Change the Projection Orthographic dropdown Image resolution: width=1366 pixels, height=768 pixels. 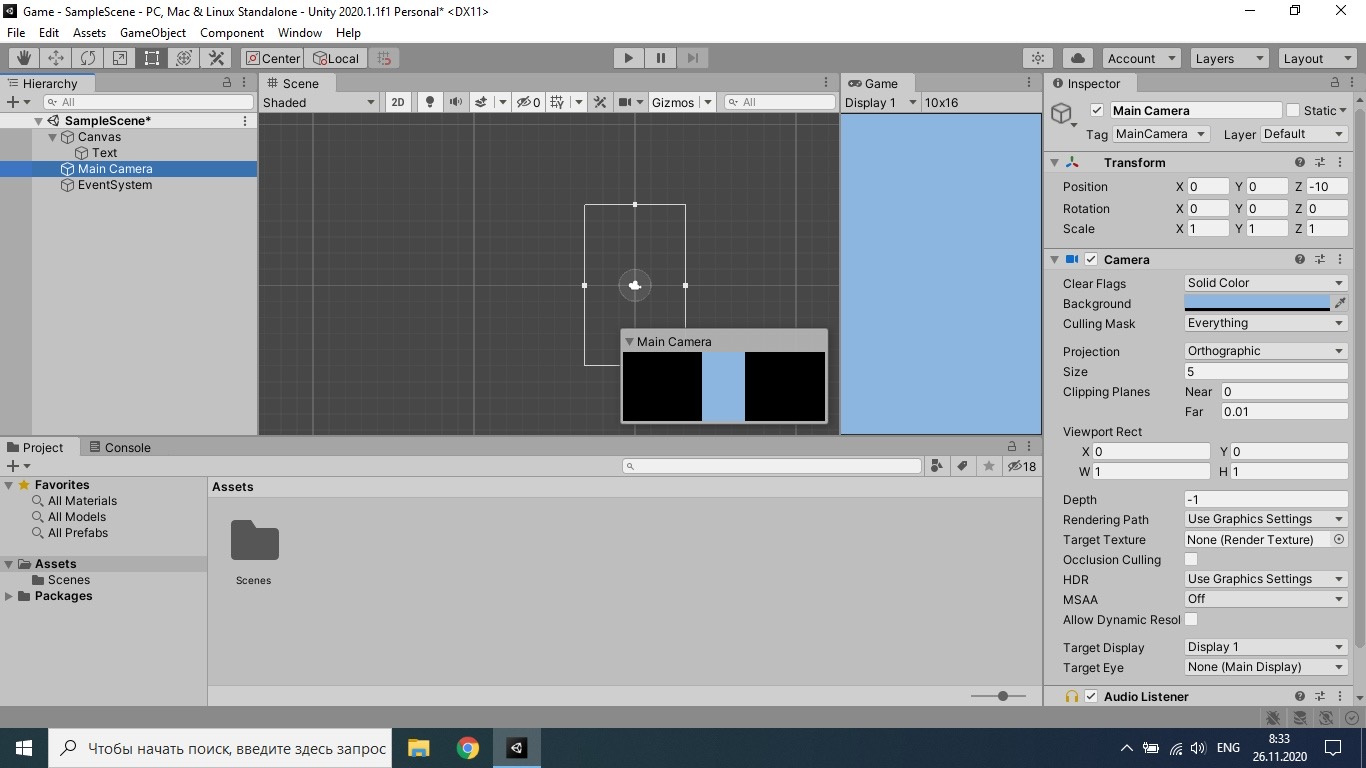click(1266, 351)
